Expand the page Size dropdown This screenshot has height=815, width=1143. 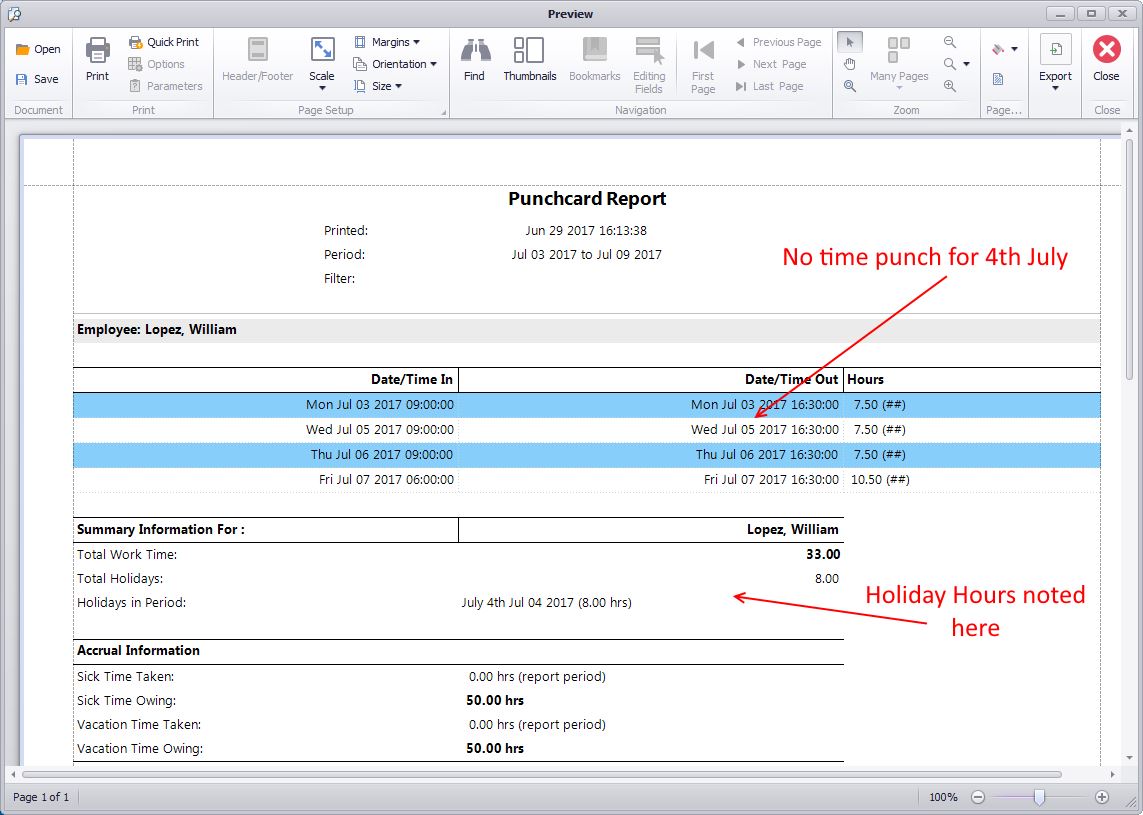click(x=378, y=86)
